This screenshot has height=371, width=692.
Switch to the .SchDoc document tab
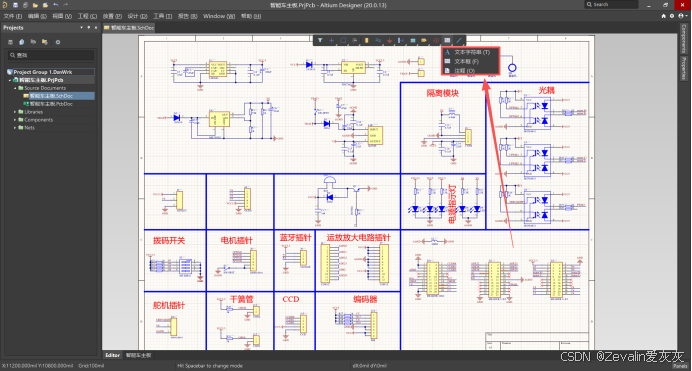click(x=129, y=28)
